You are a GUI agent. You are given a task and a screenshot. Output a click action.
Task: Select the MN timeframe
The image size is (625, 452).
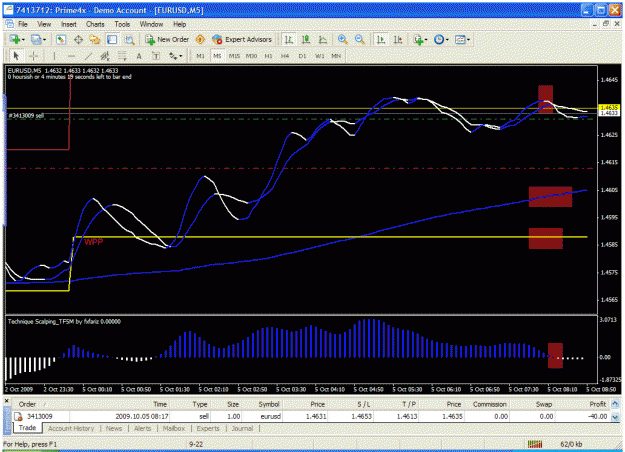(x=336, y=56)
